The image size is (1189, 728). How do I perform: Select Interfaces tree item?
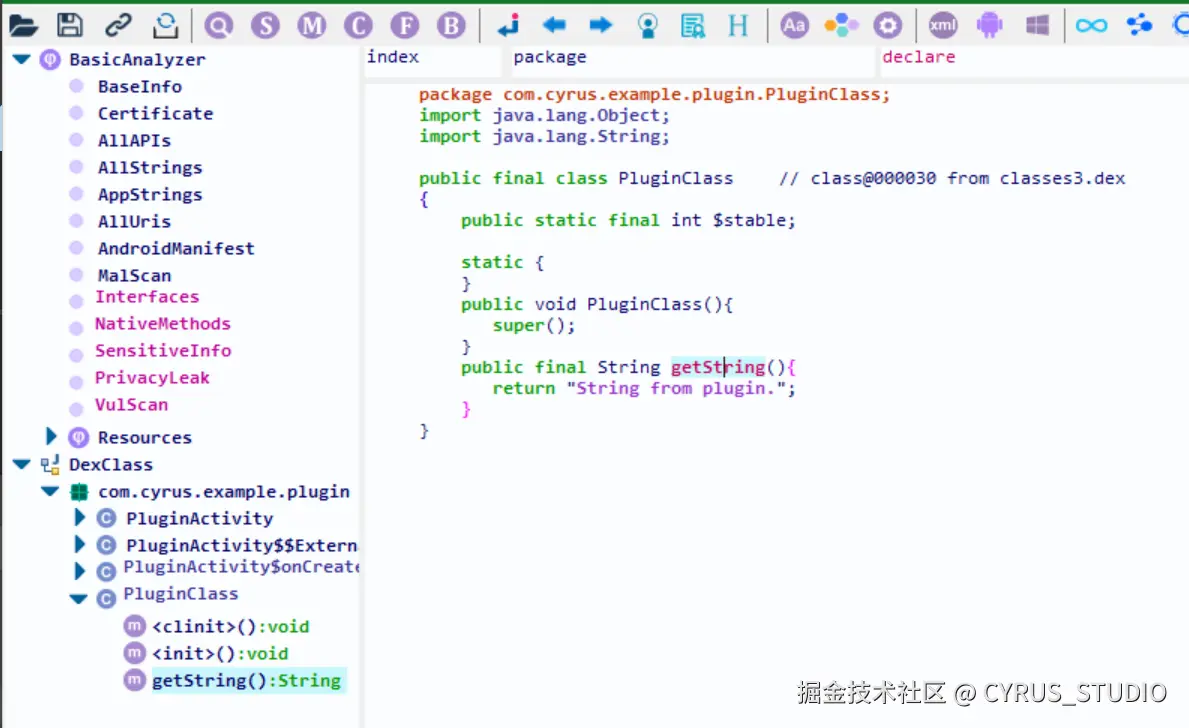click(147, 297)
